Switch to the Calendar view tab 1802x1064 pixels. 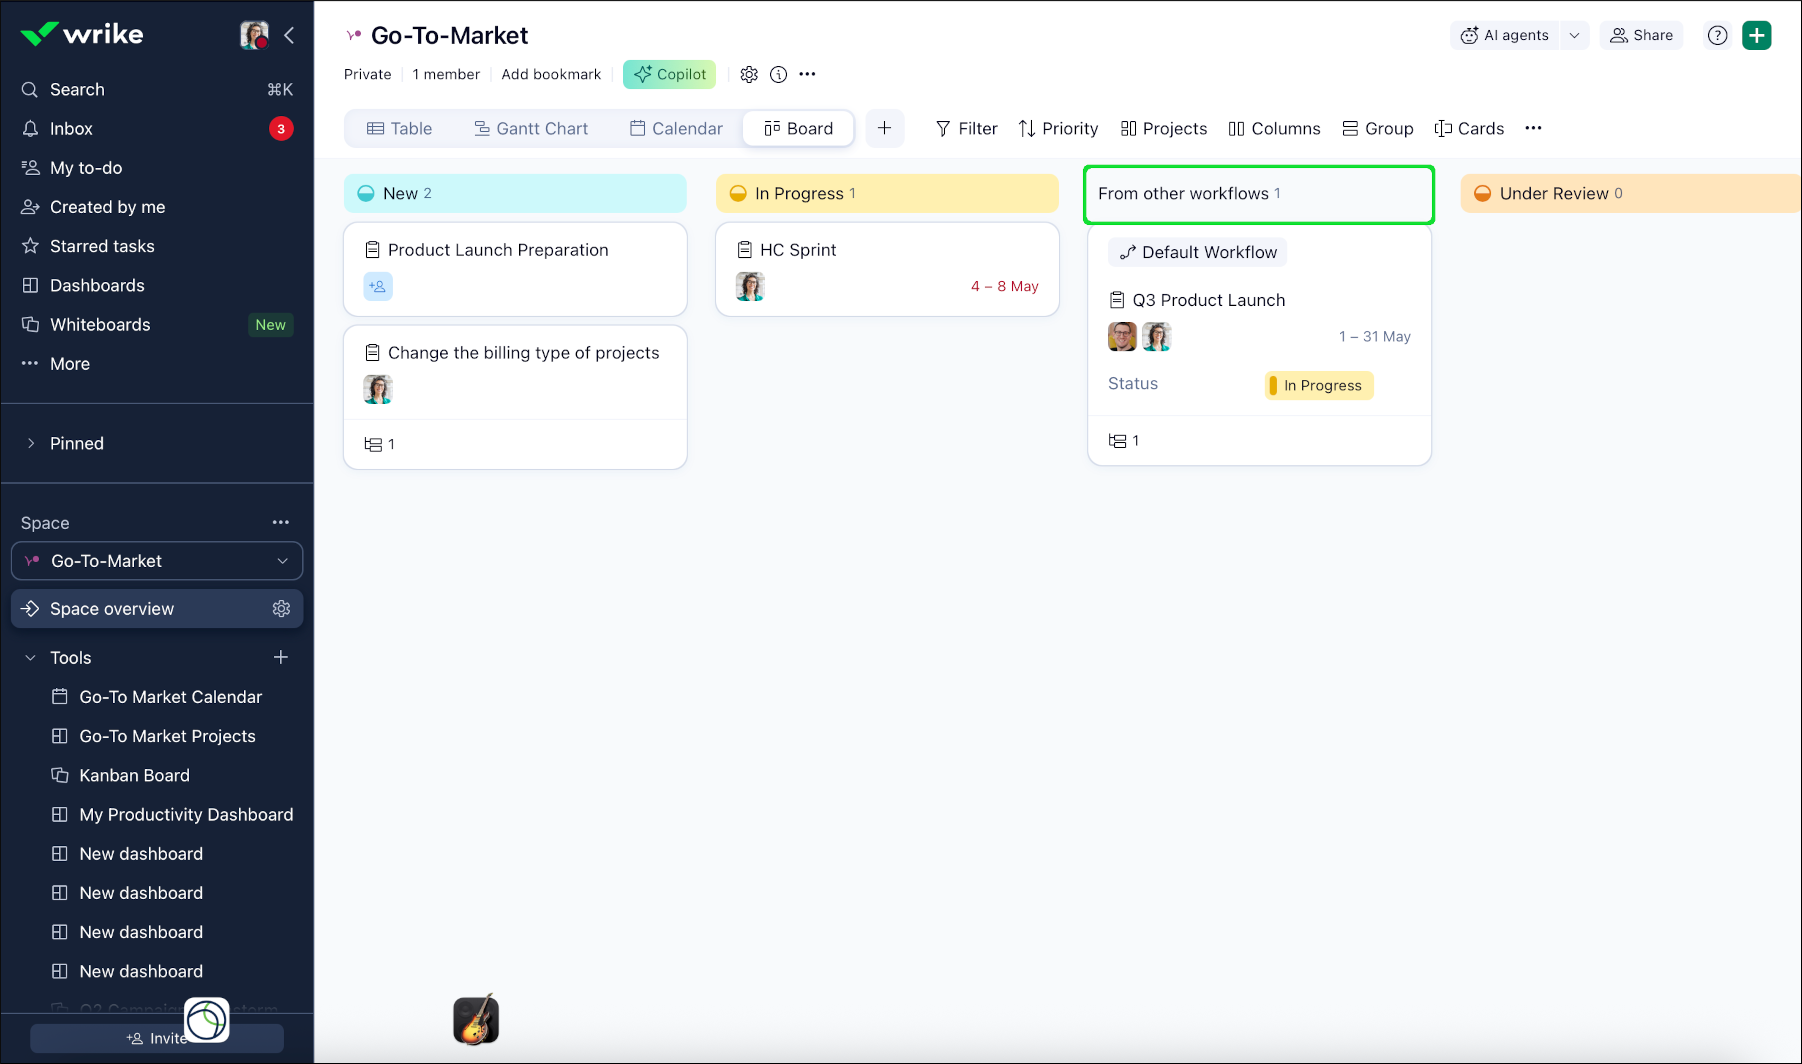pos(676,128)
